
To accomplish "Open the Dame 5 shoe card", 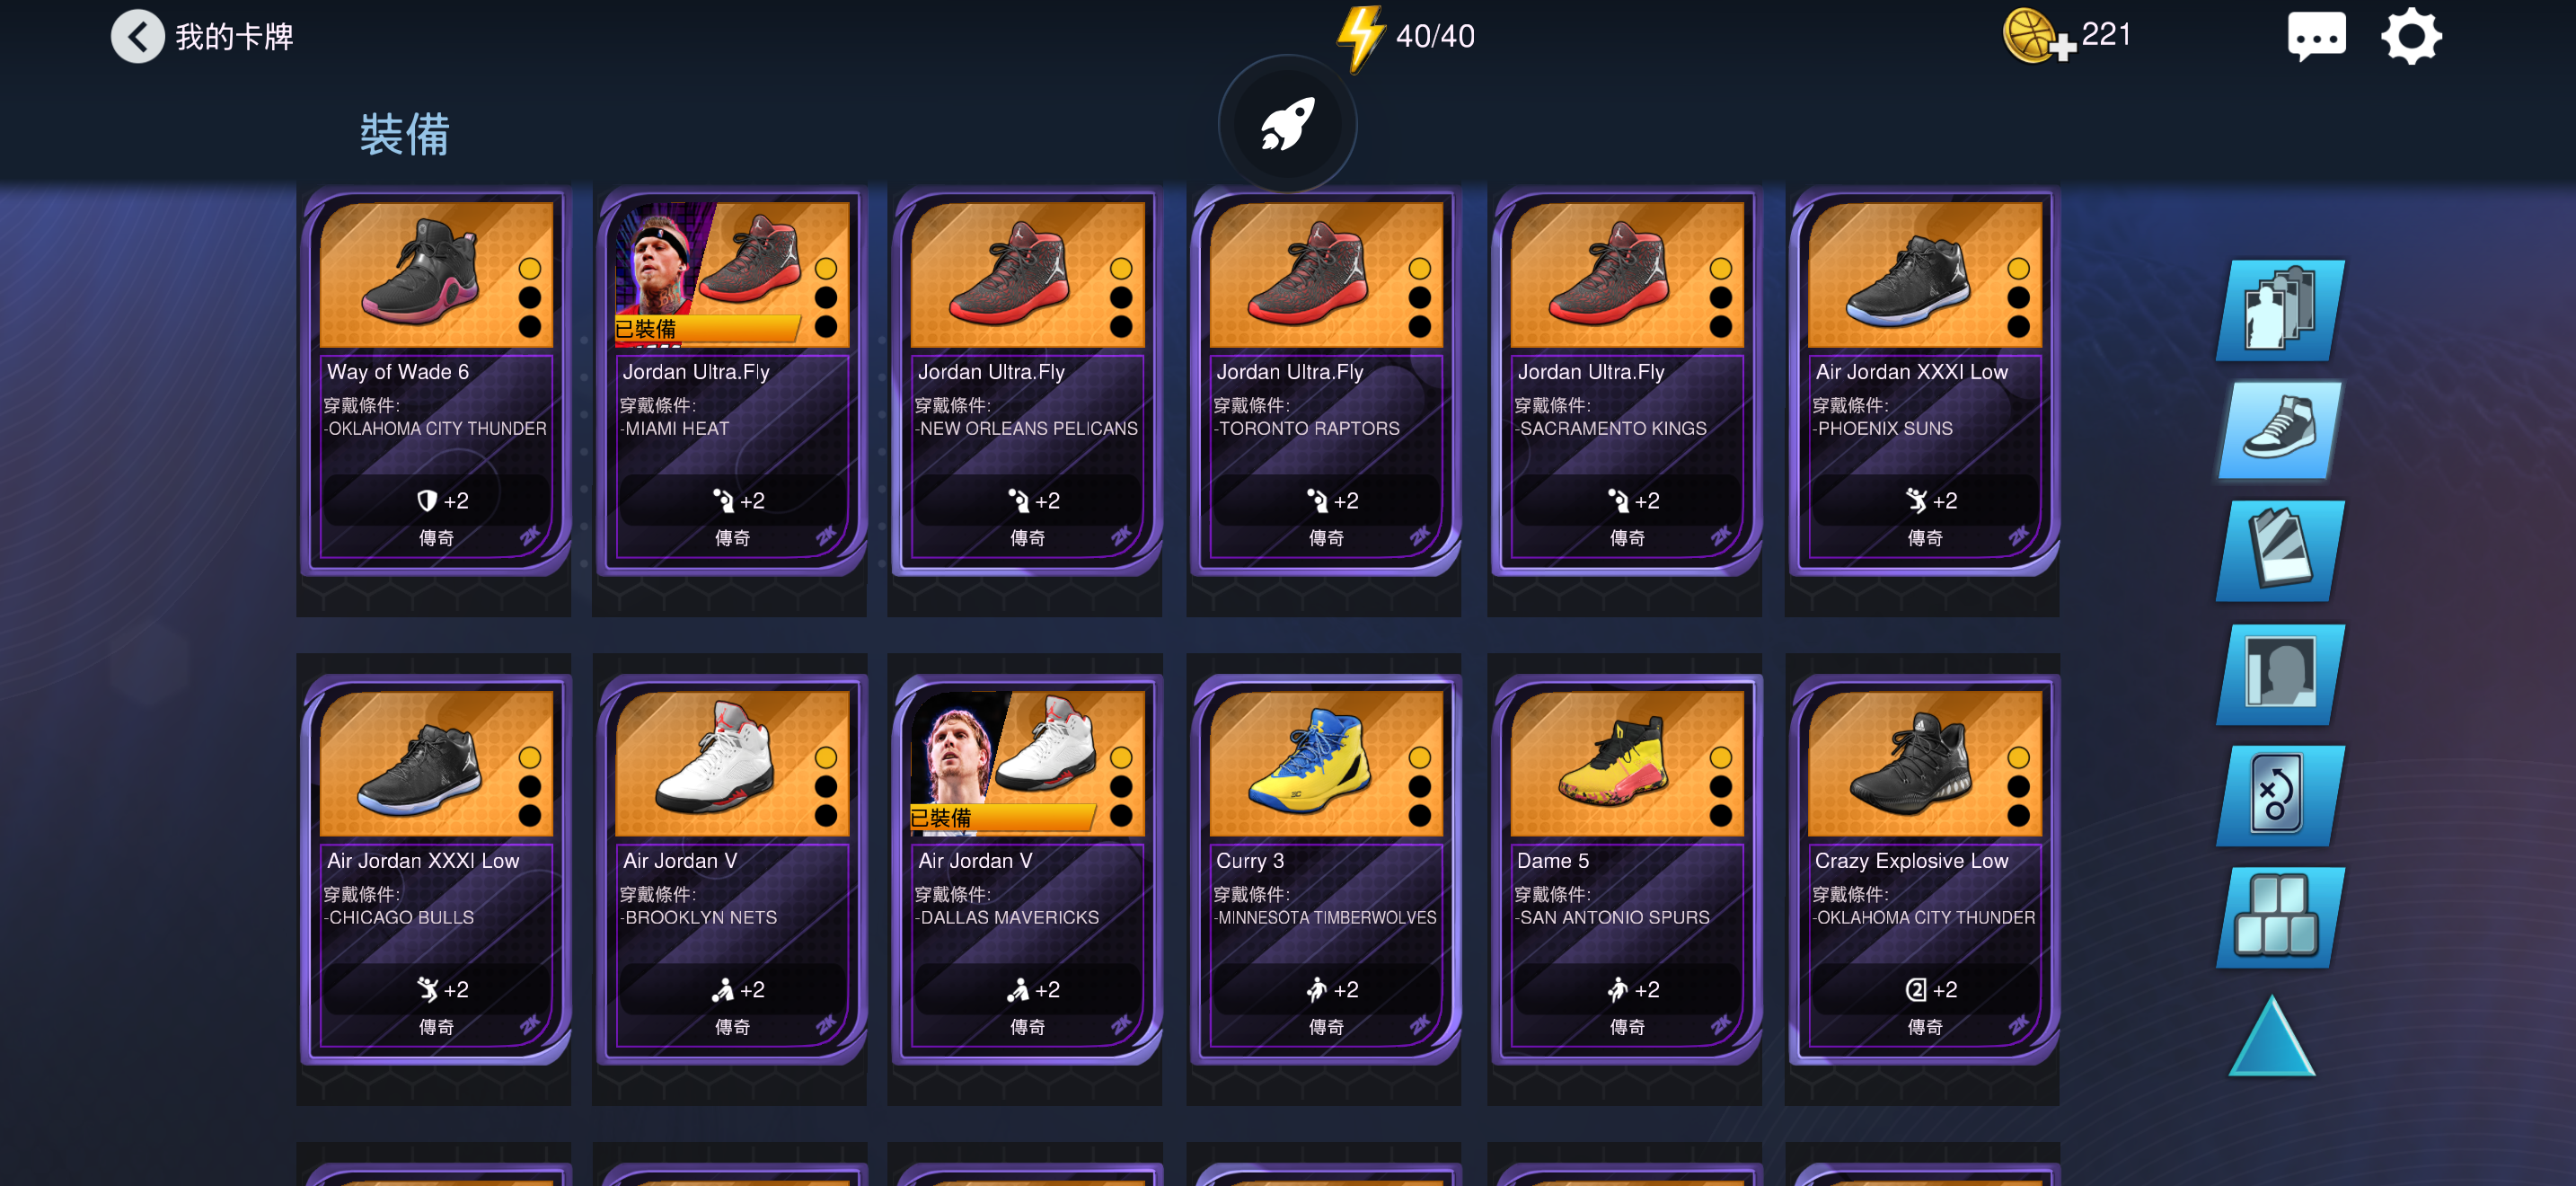I will coord(1626,870).
